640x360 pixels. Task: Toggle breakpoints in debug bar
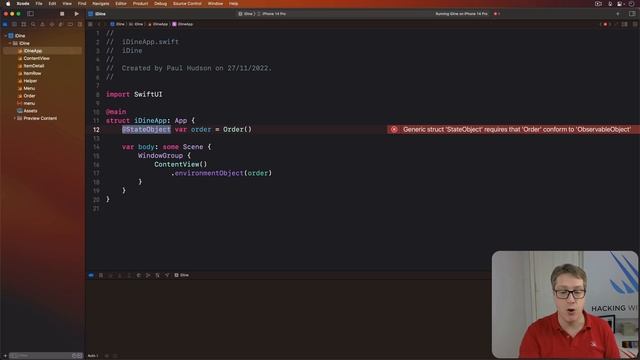click(x=91, y=275)
